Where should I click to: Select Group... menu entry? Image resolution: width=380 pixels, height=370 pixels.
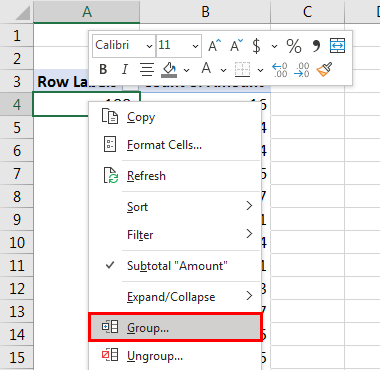(175, 328)
